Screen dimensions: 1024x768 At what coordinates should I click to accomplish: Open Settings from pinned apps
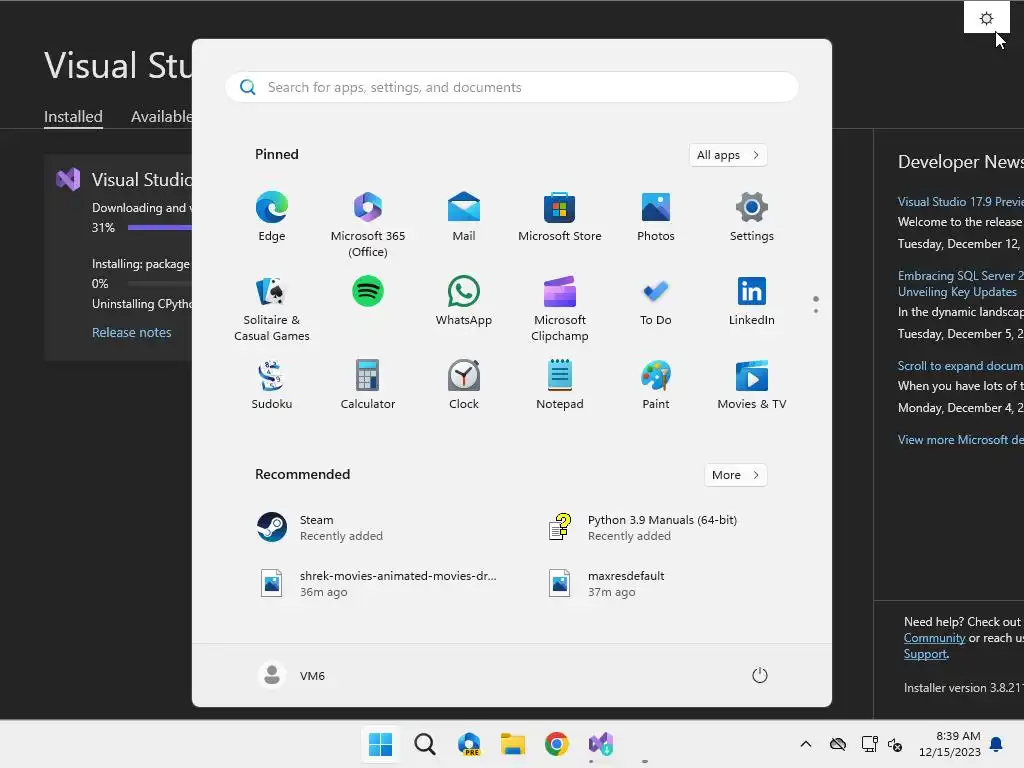(752, 217)
